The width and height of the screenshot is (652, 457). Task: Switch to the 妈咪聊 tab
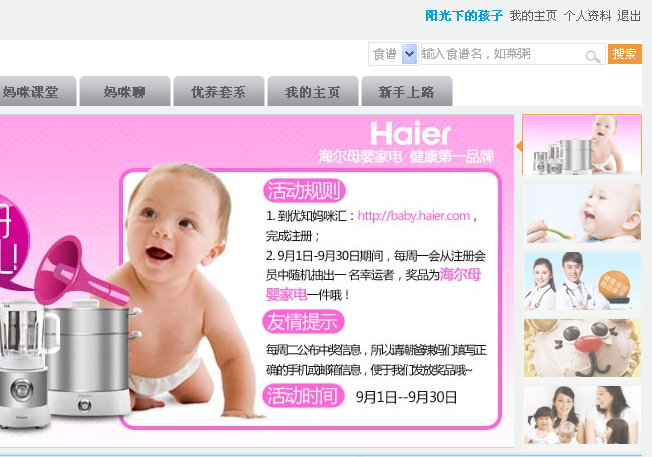pos(125,91)
